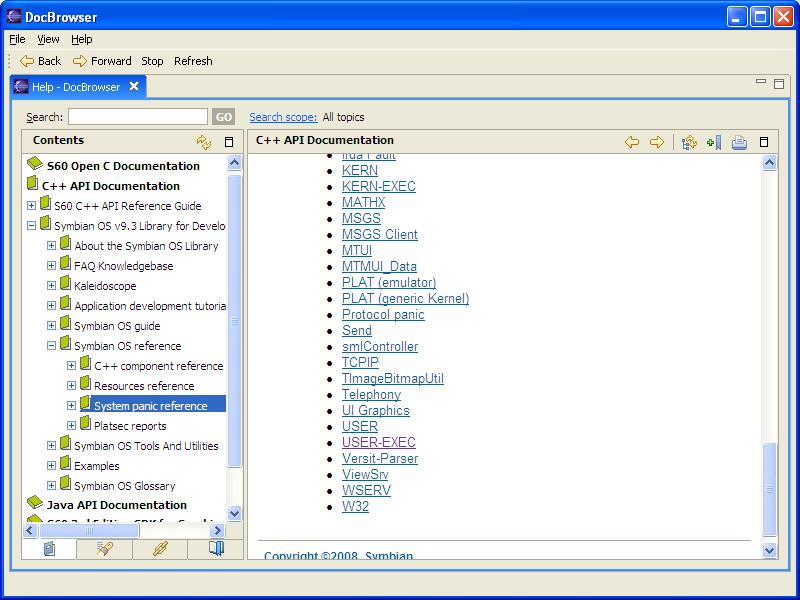800x600 pixels.
Task: Open the File menu
Action: [17, 39]
